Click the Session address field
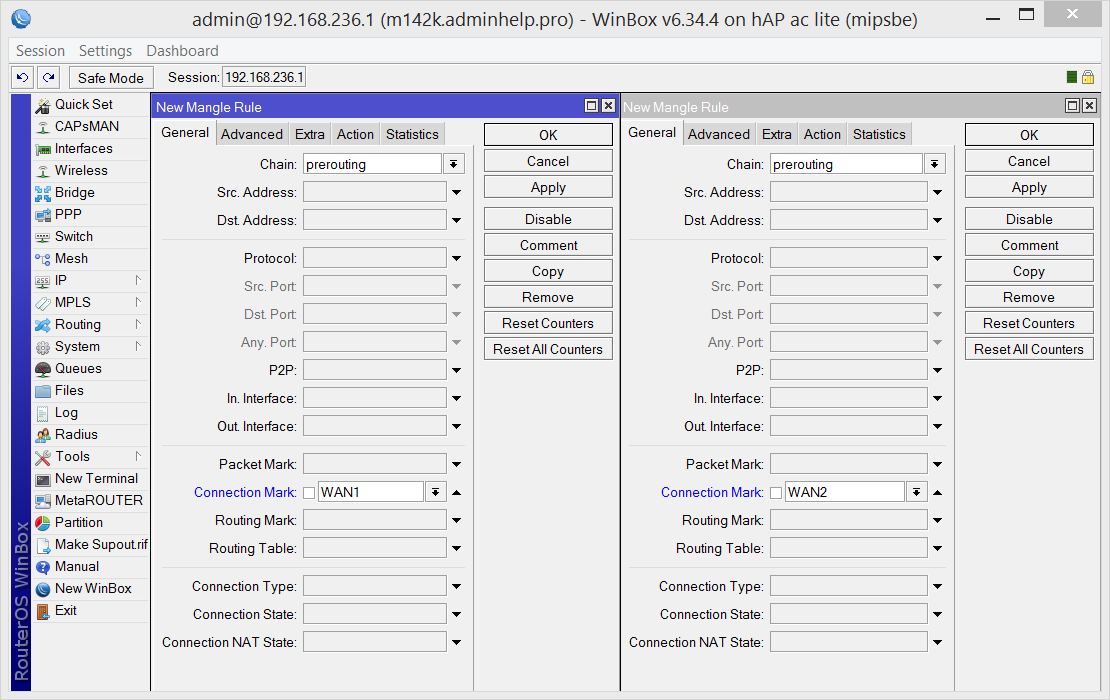 click(264, 77)
